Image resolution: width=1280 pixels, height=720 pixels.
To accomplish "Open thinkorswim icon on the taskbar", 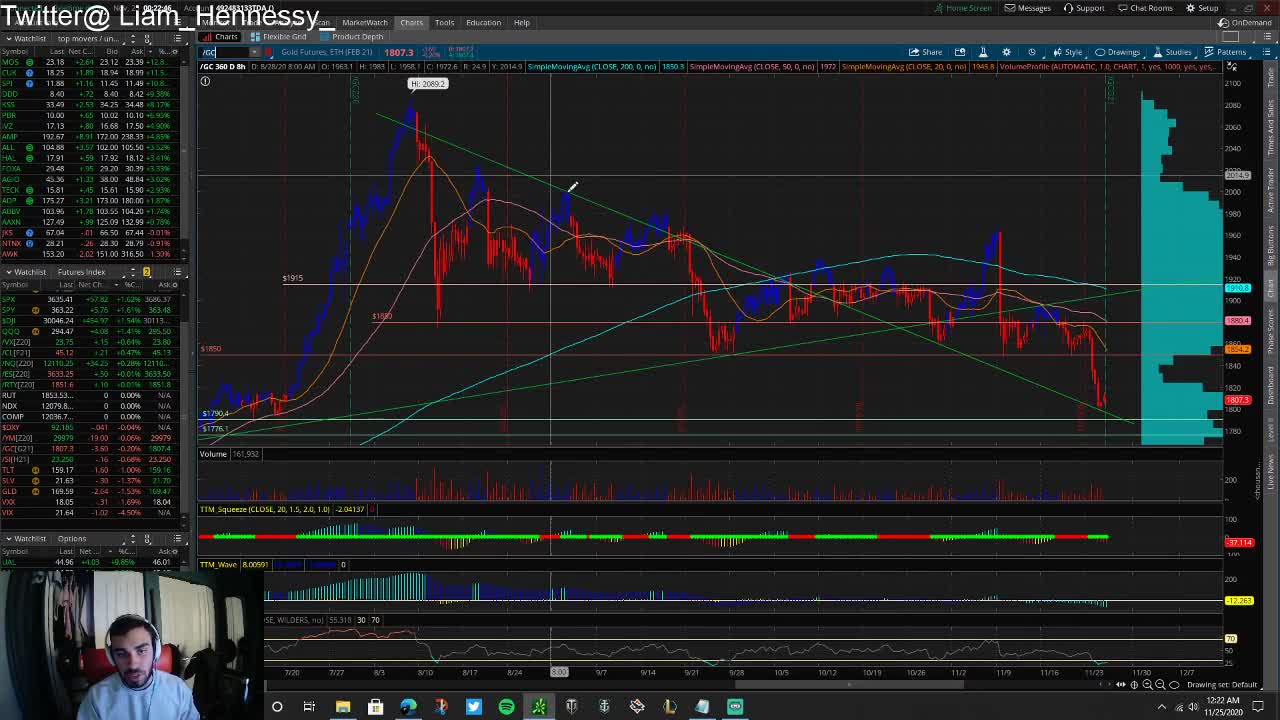I will click(x=539, y=707).
